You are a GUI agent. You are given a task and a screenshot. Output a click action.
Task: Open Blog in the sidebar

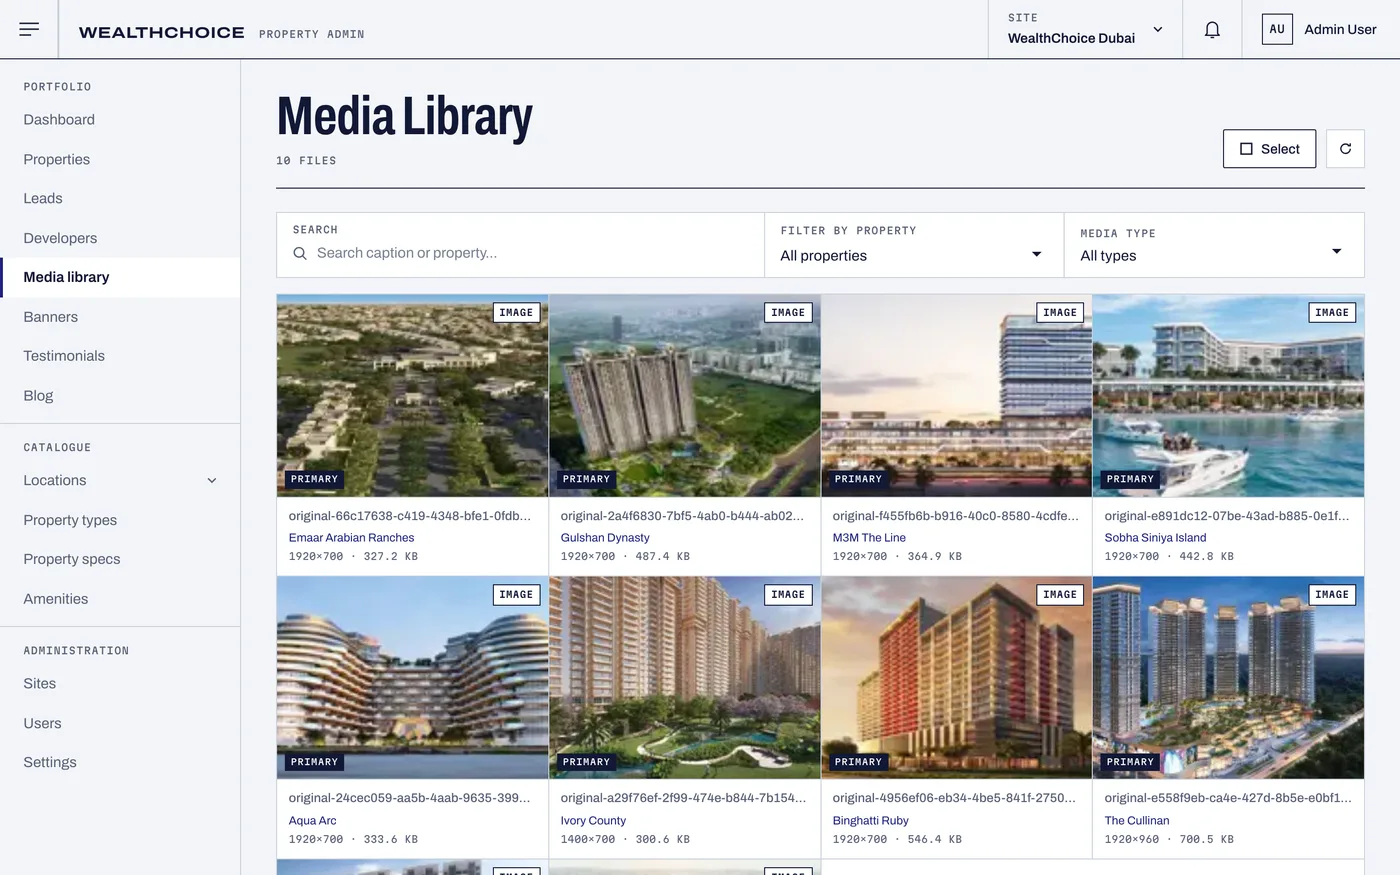click(x=120, y=396)
